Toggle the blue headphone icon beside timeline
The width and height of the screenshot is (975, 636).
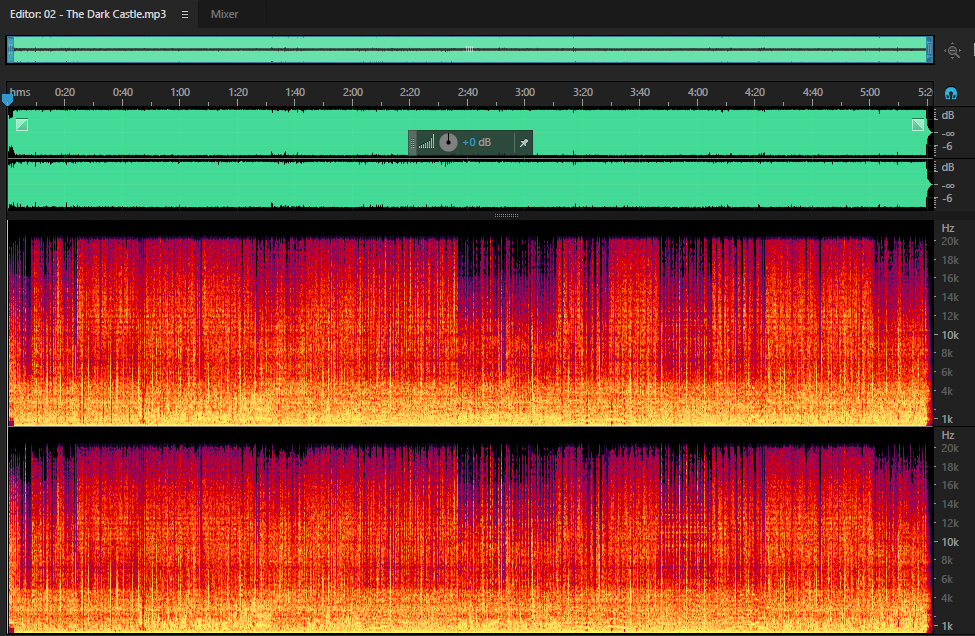click(x=951, y=94)
